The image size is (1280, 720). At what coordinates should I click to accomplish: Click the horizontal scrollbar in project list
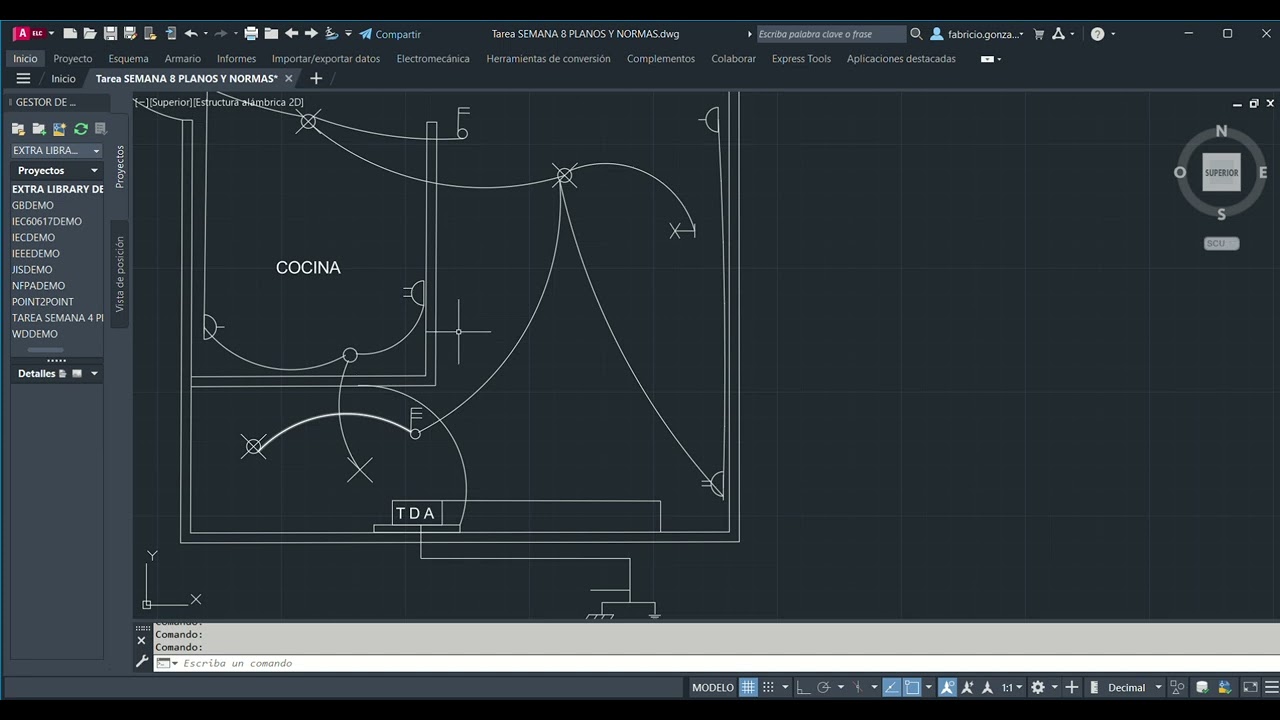pos(45,350)
